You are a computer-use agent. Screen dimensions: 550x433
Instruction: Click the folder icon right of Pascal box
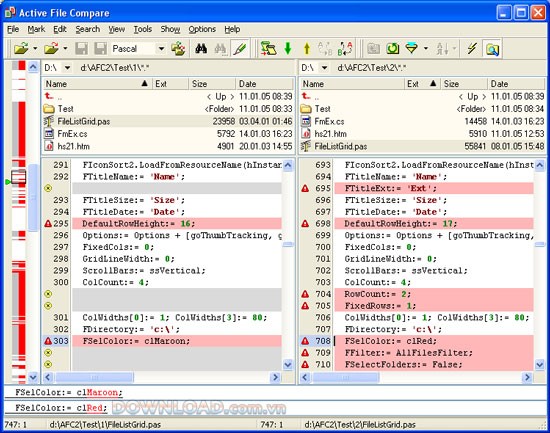pos(179,48)
